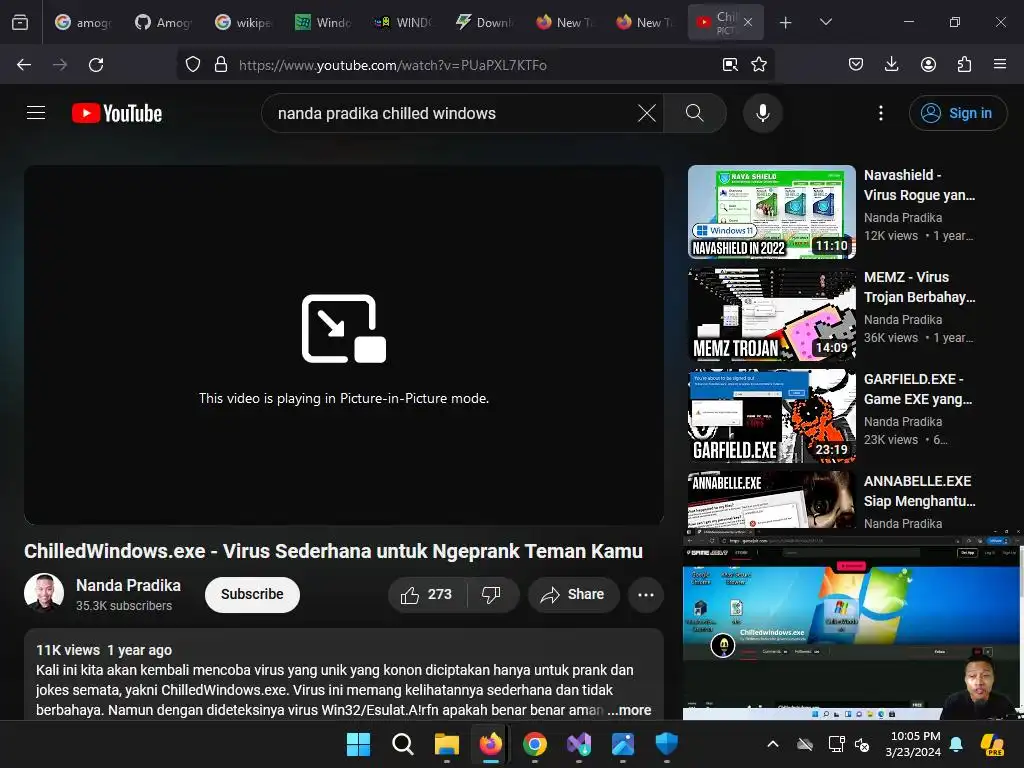Click Picture-in-Picture placeholder icon in player

point(344,328)
